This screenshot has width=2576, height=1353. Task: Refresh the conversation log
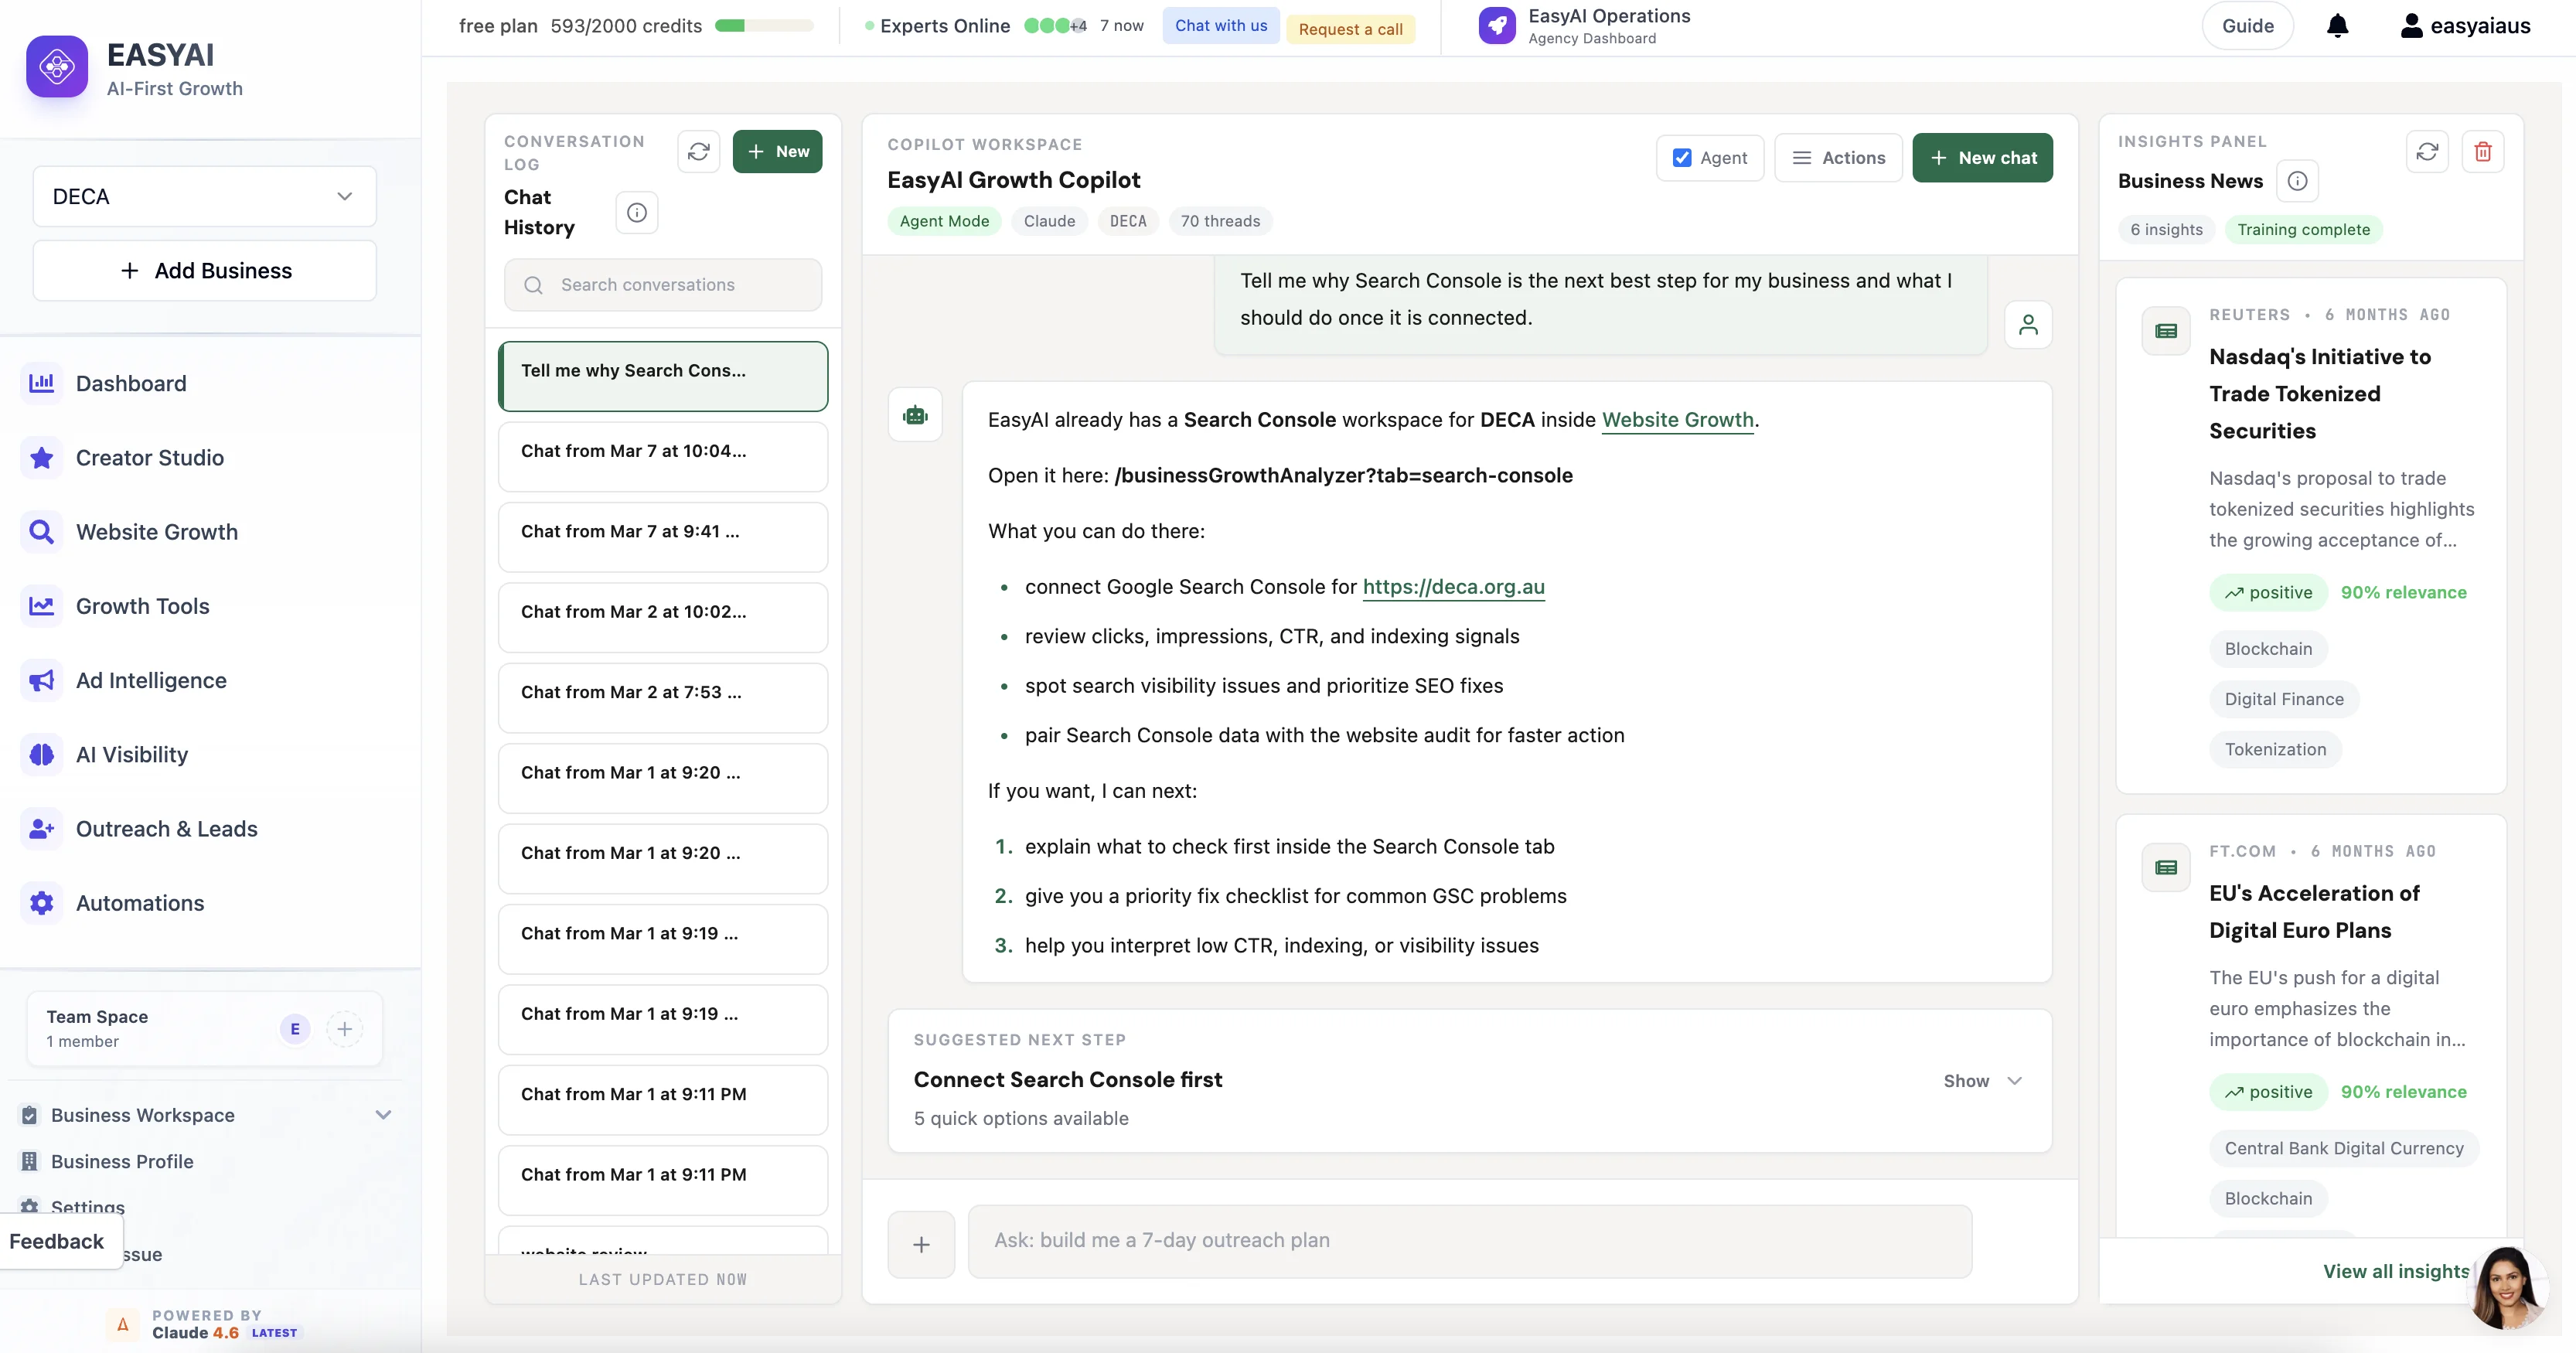(698, 151)
